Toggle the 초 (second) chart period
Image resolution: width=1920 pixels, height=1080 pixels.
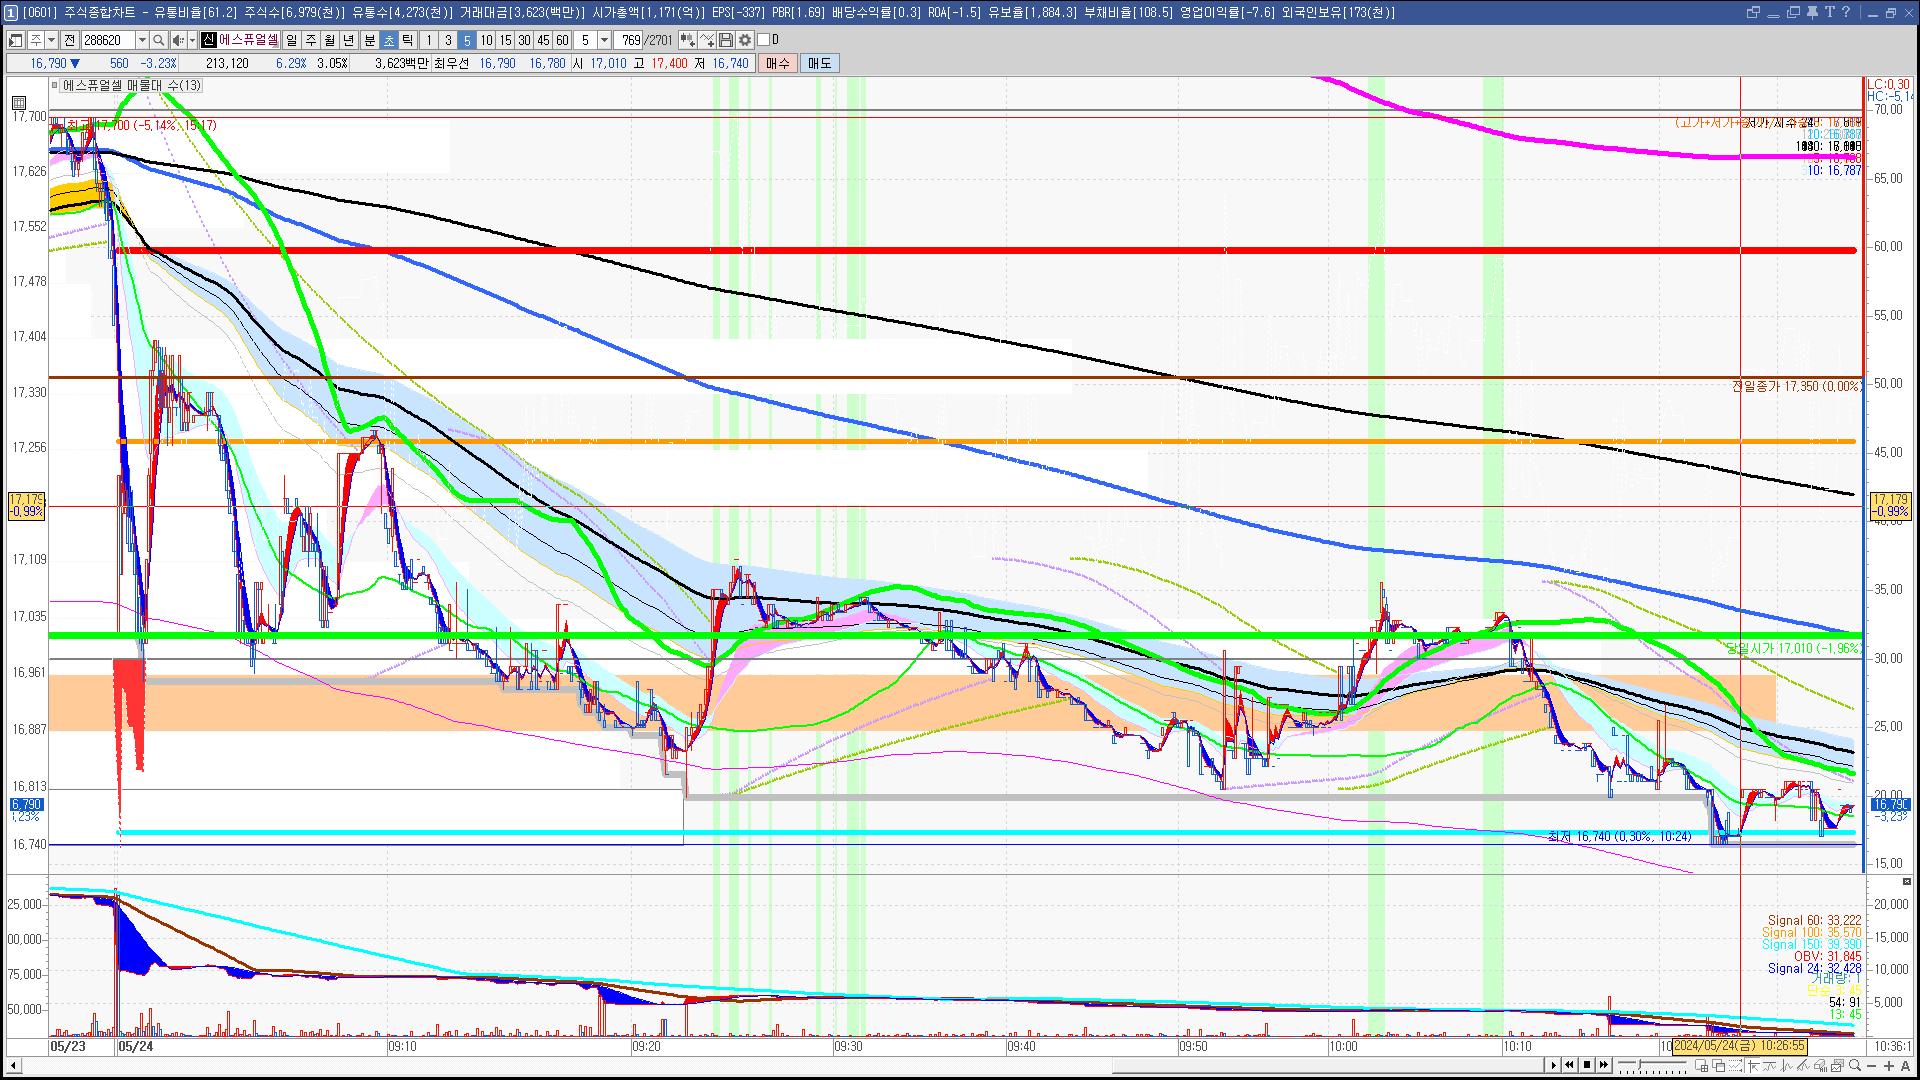(389, 40)
